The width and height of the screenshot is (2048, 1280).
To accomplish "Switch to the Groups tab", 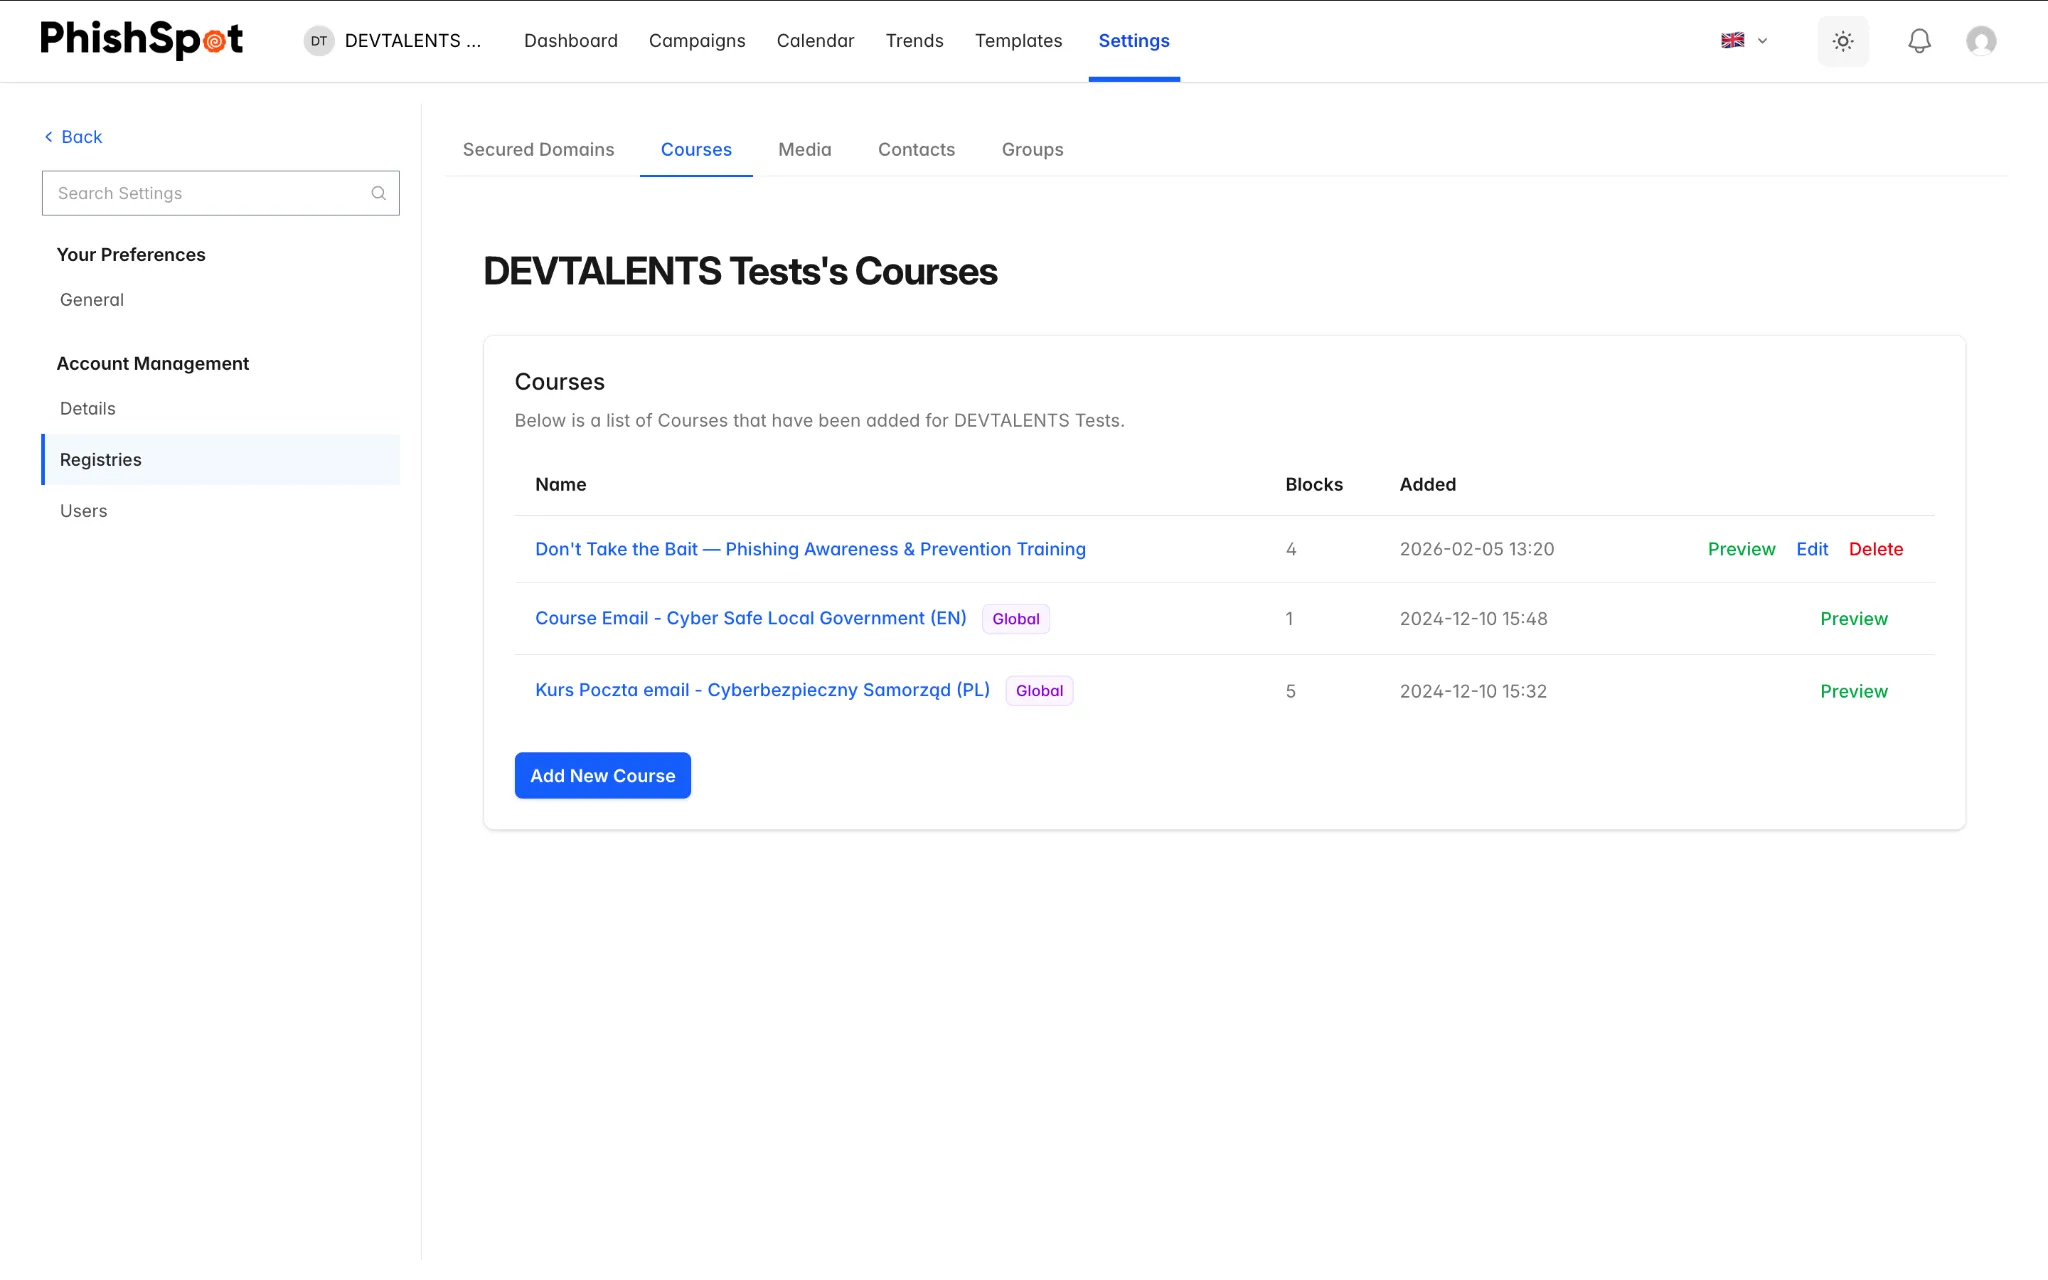I will (x=1032, y=149).
